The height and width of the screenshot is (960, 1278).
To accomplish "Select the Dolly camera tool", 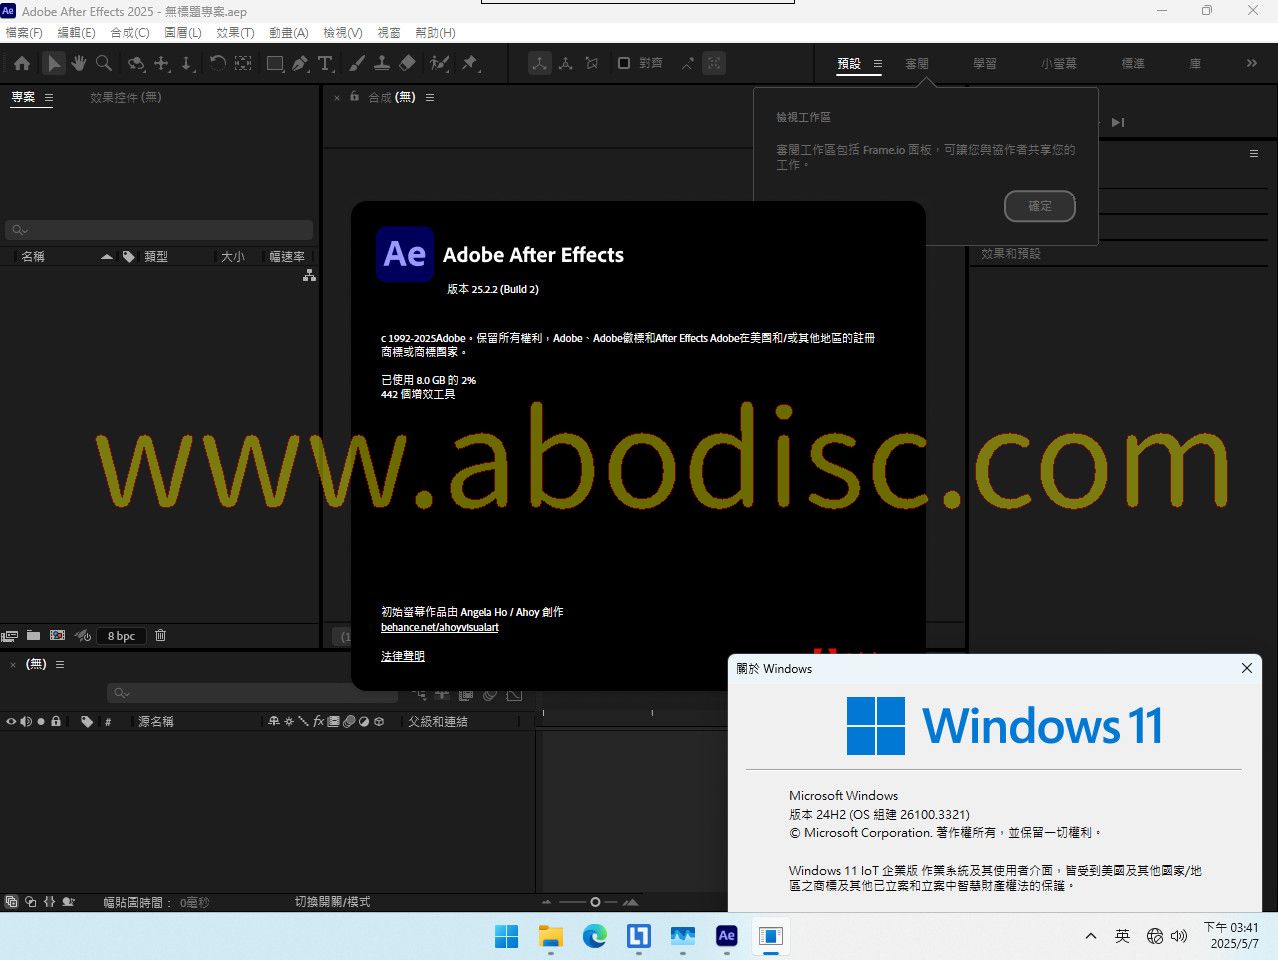I will pos(186,63).
